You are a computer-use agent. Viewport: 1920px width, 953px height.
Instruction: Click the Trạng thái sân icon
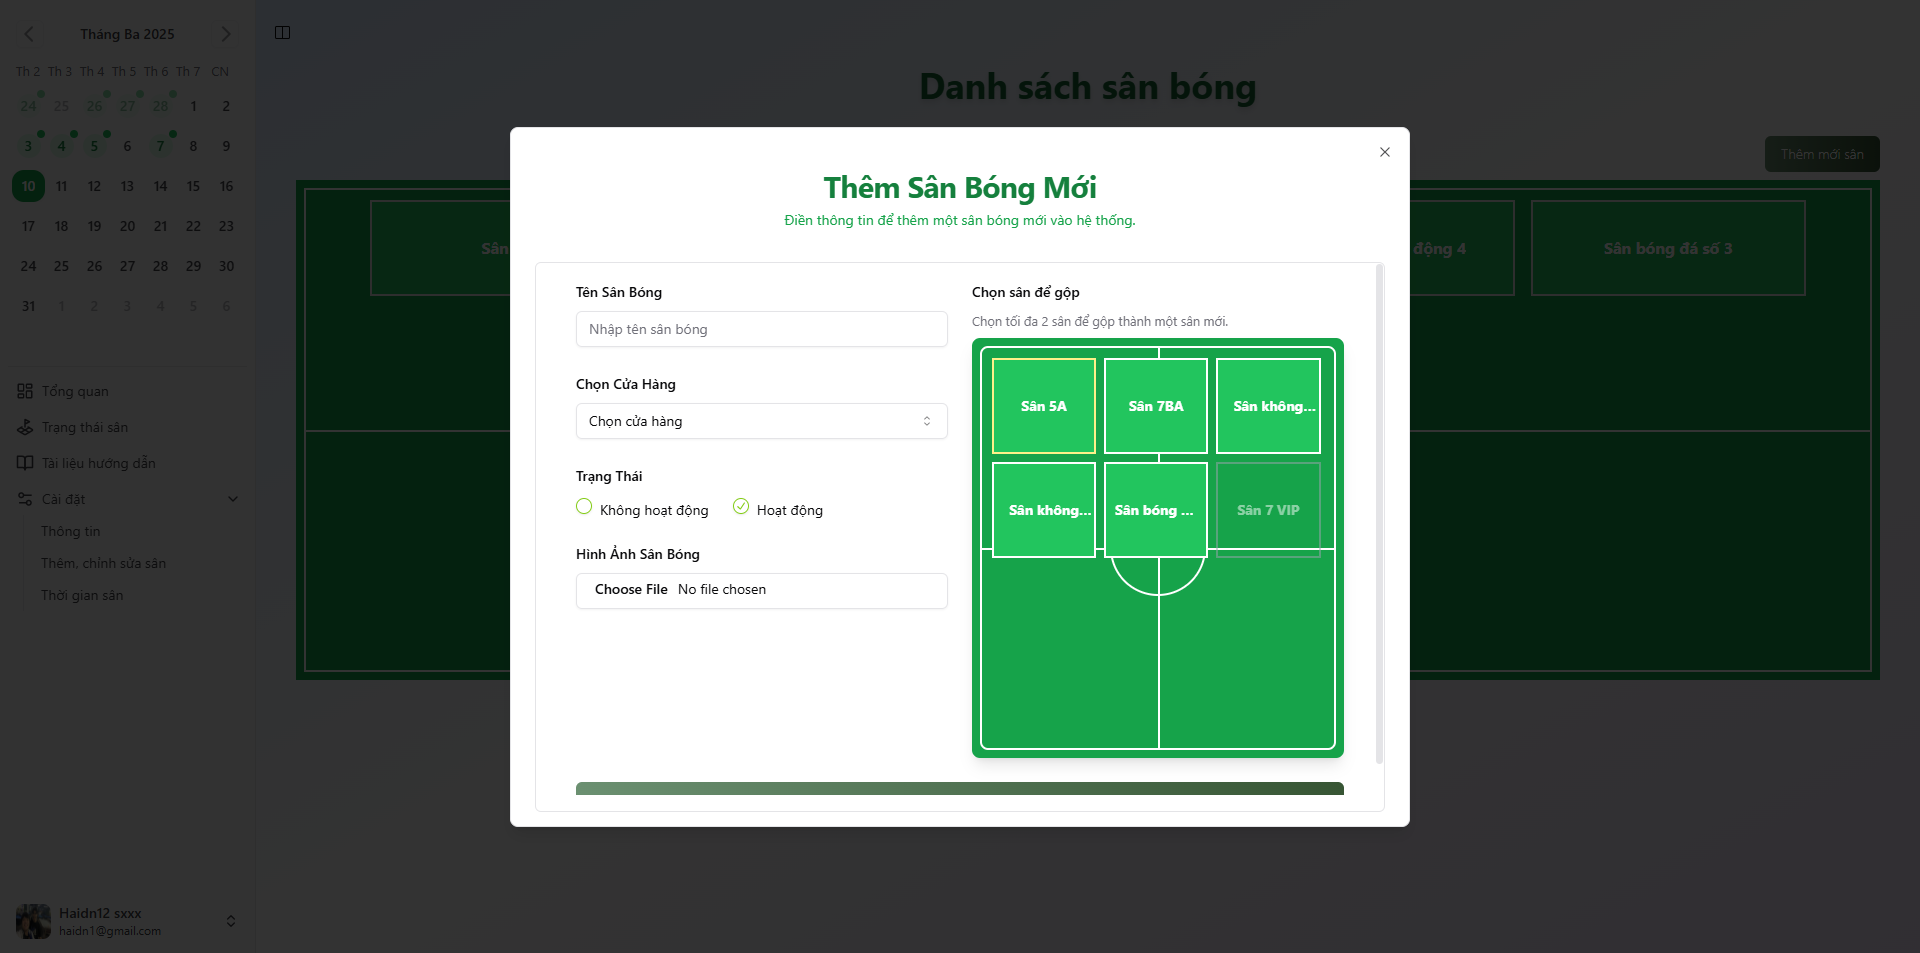[25, 427]
